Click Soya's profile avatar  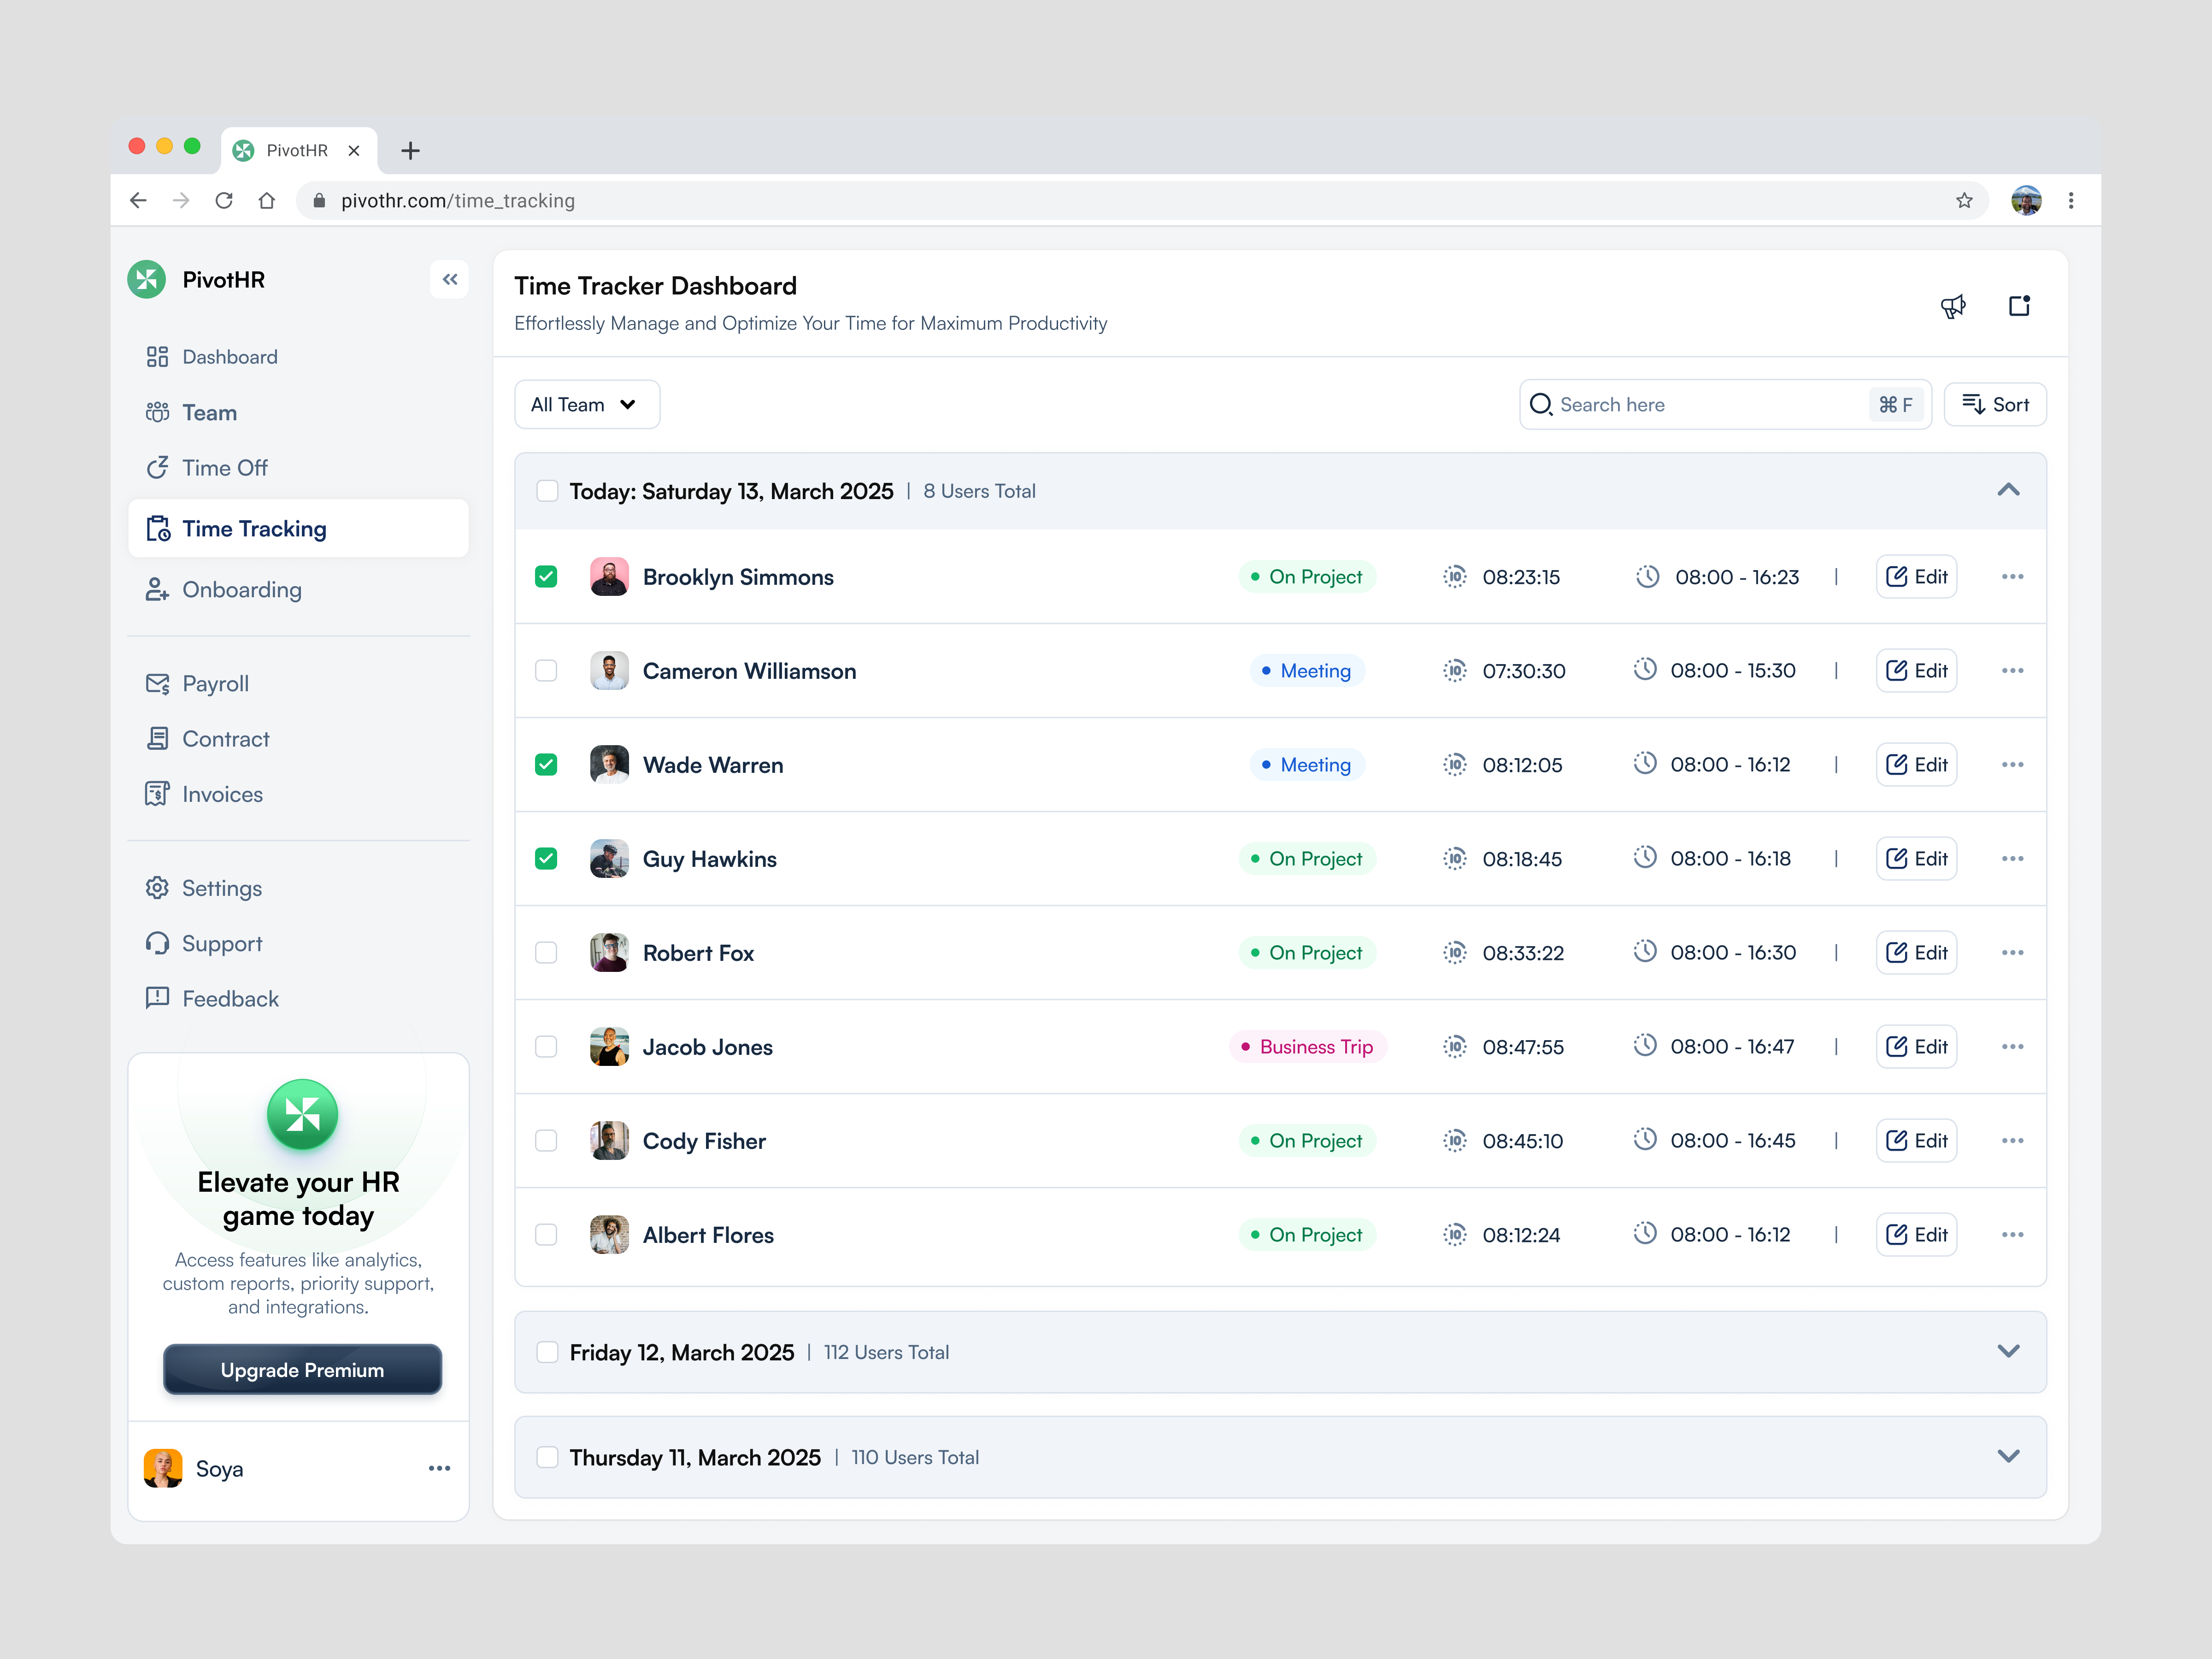162,1468
